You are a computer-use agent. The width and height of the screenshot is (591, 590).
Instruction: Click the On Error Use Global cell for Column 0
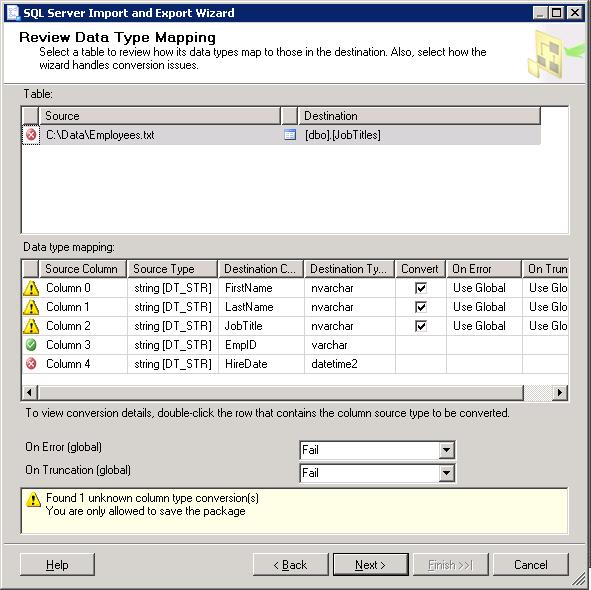coord(484,288)
